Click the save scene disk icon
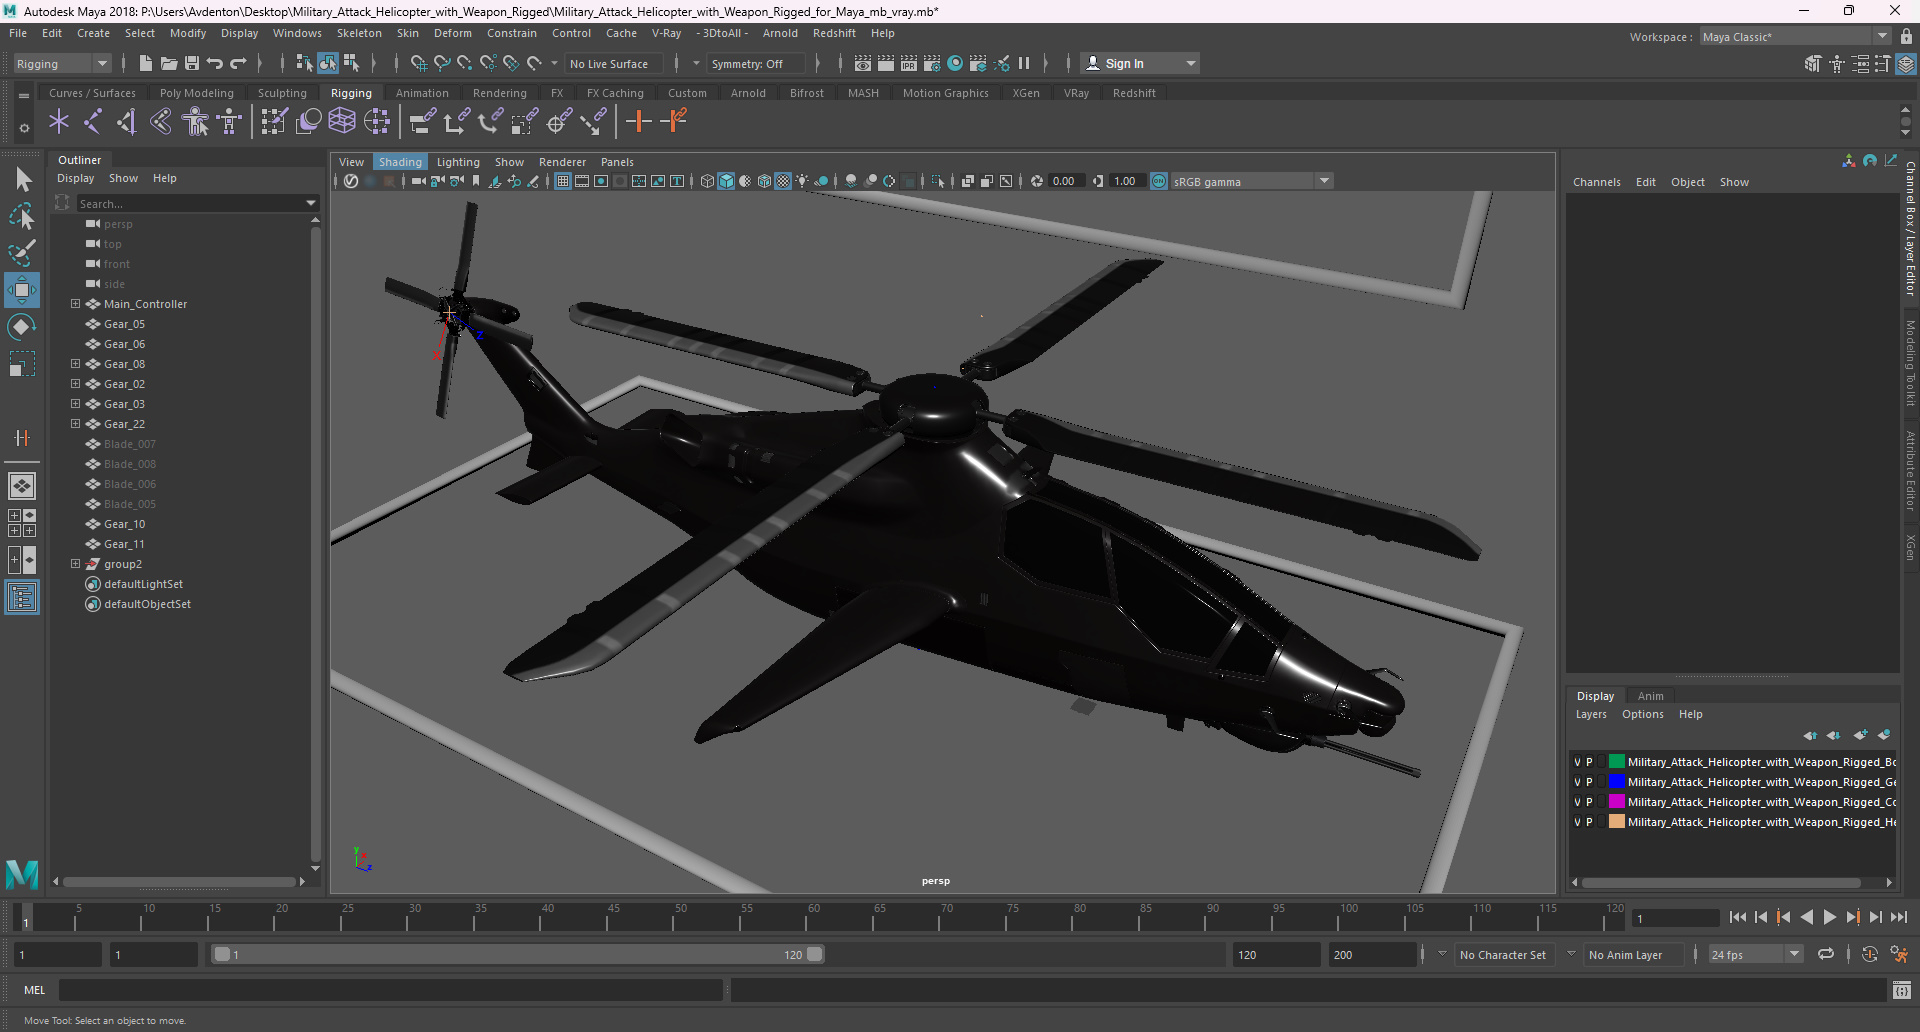Viewport: 1920px width, 1032px height. click(x=191, y=63)
